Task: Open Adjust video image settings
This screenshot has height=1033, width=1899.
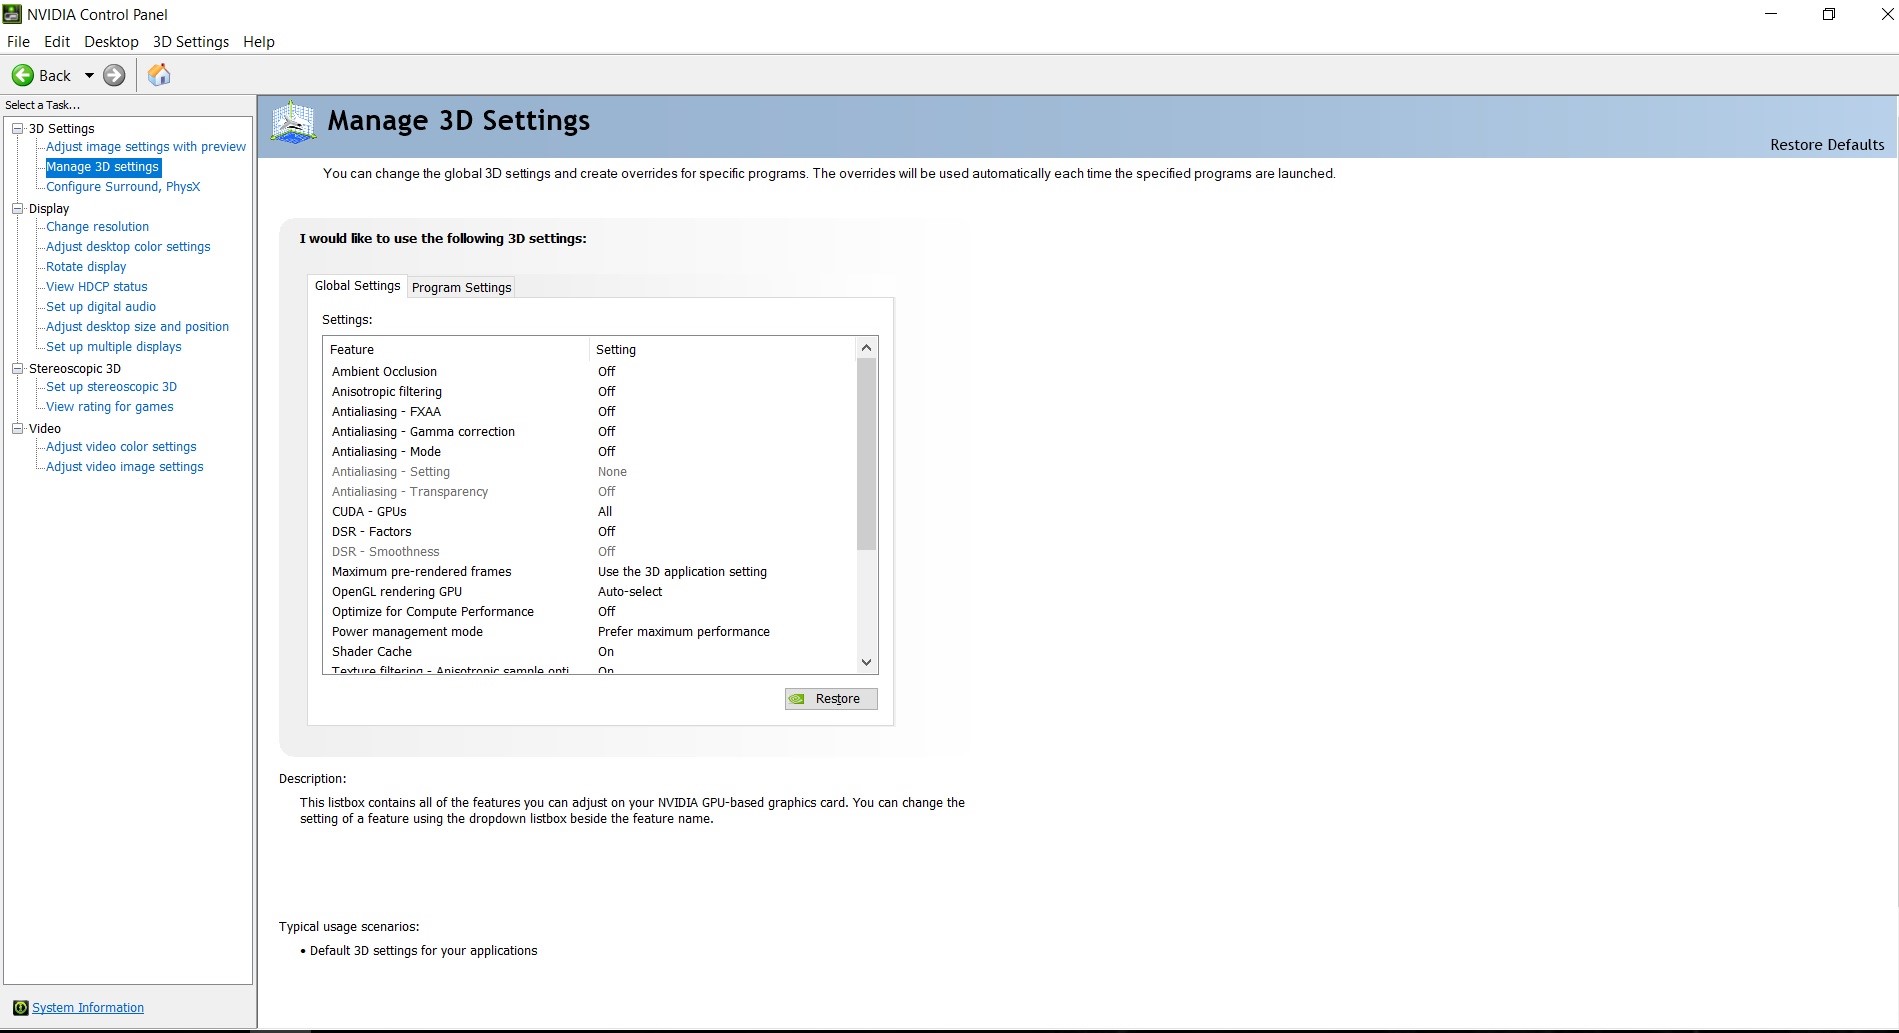Action: 125,467
